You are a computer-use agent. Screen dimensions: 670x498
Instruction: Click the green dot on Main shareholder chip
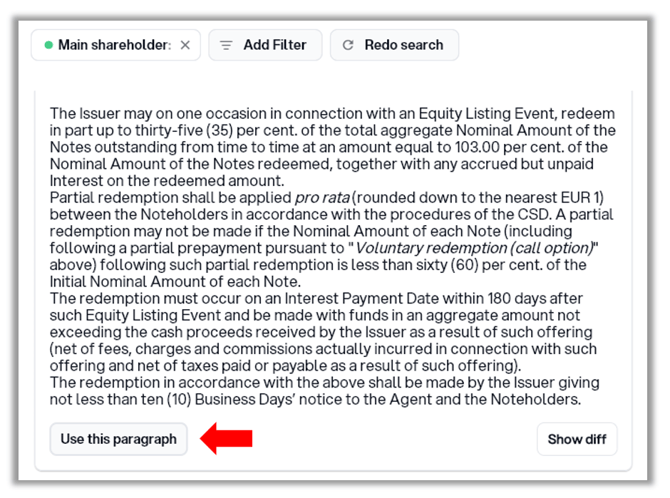(x=48, y=45)
